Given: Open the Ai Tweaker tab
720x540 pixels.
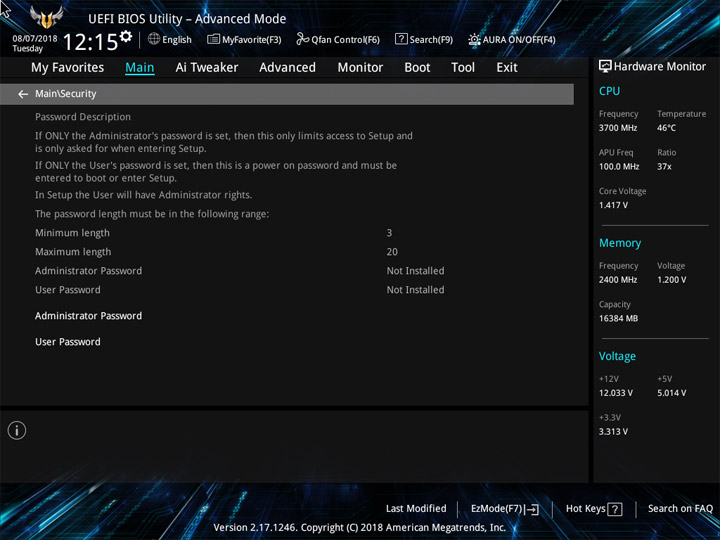Looking at the screenshot, I should point(207,68).
